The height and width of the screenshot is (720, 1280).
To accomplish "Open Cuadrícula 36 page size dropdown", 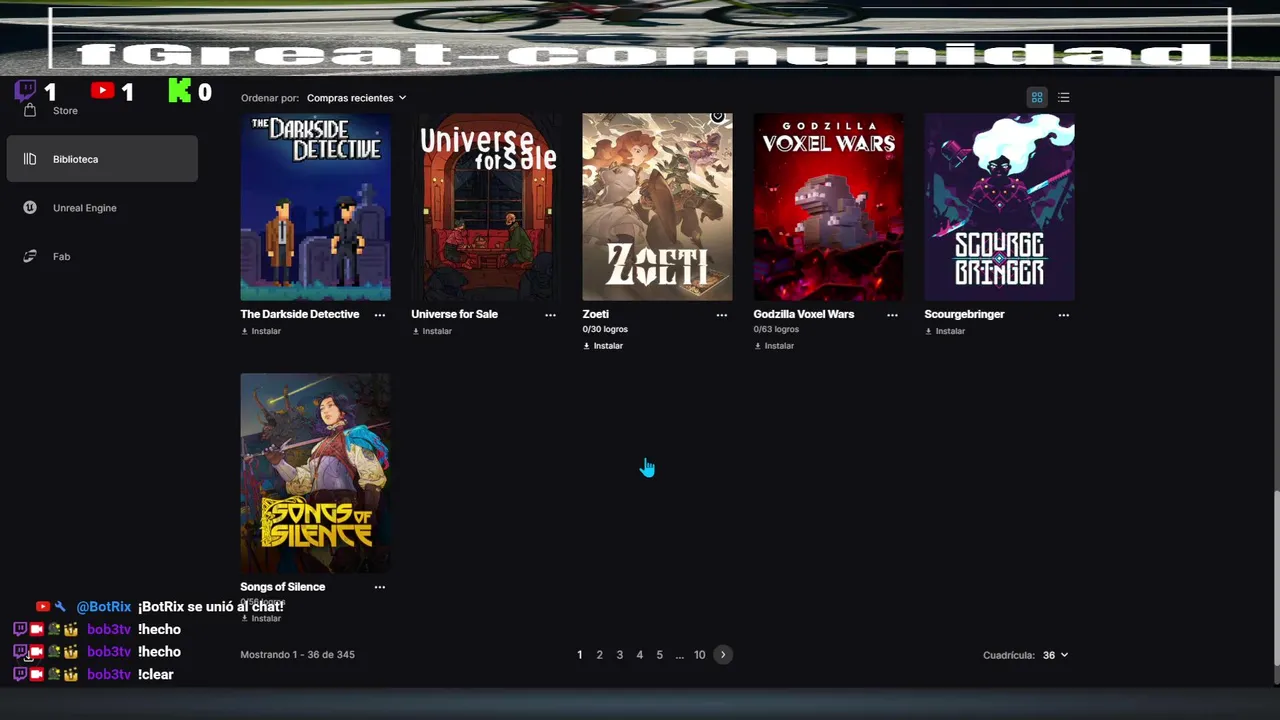I will (x=1055, y=655).
